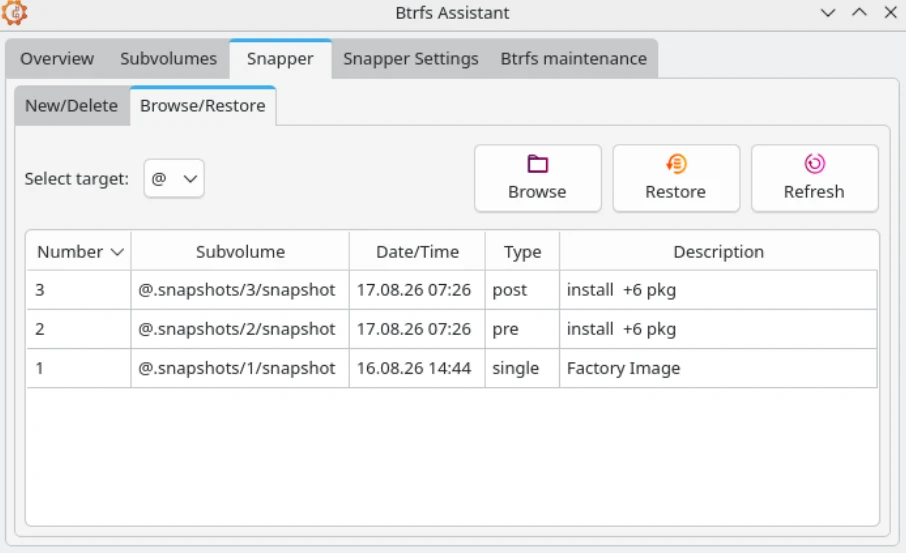Sort by the Date/Time column header
906x553 pixels.
pos(417,251)
